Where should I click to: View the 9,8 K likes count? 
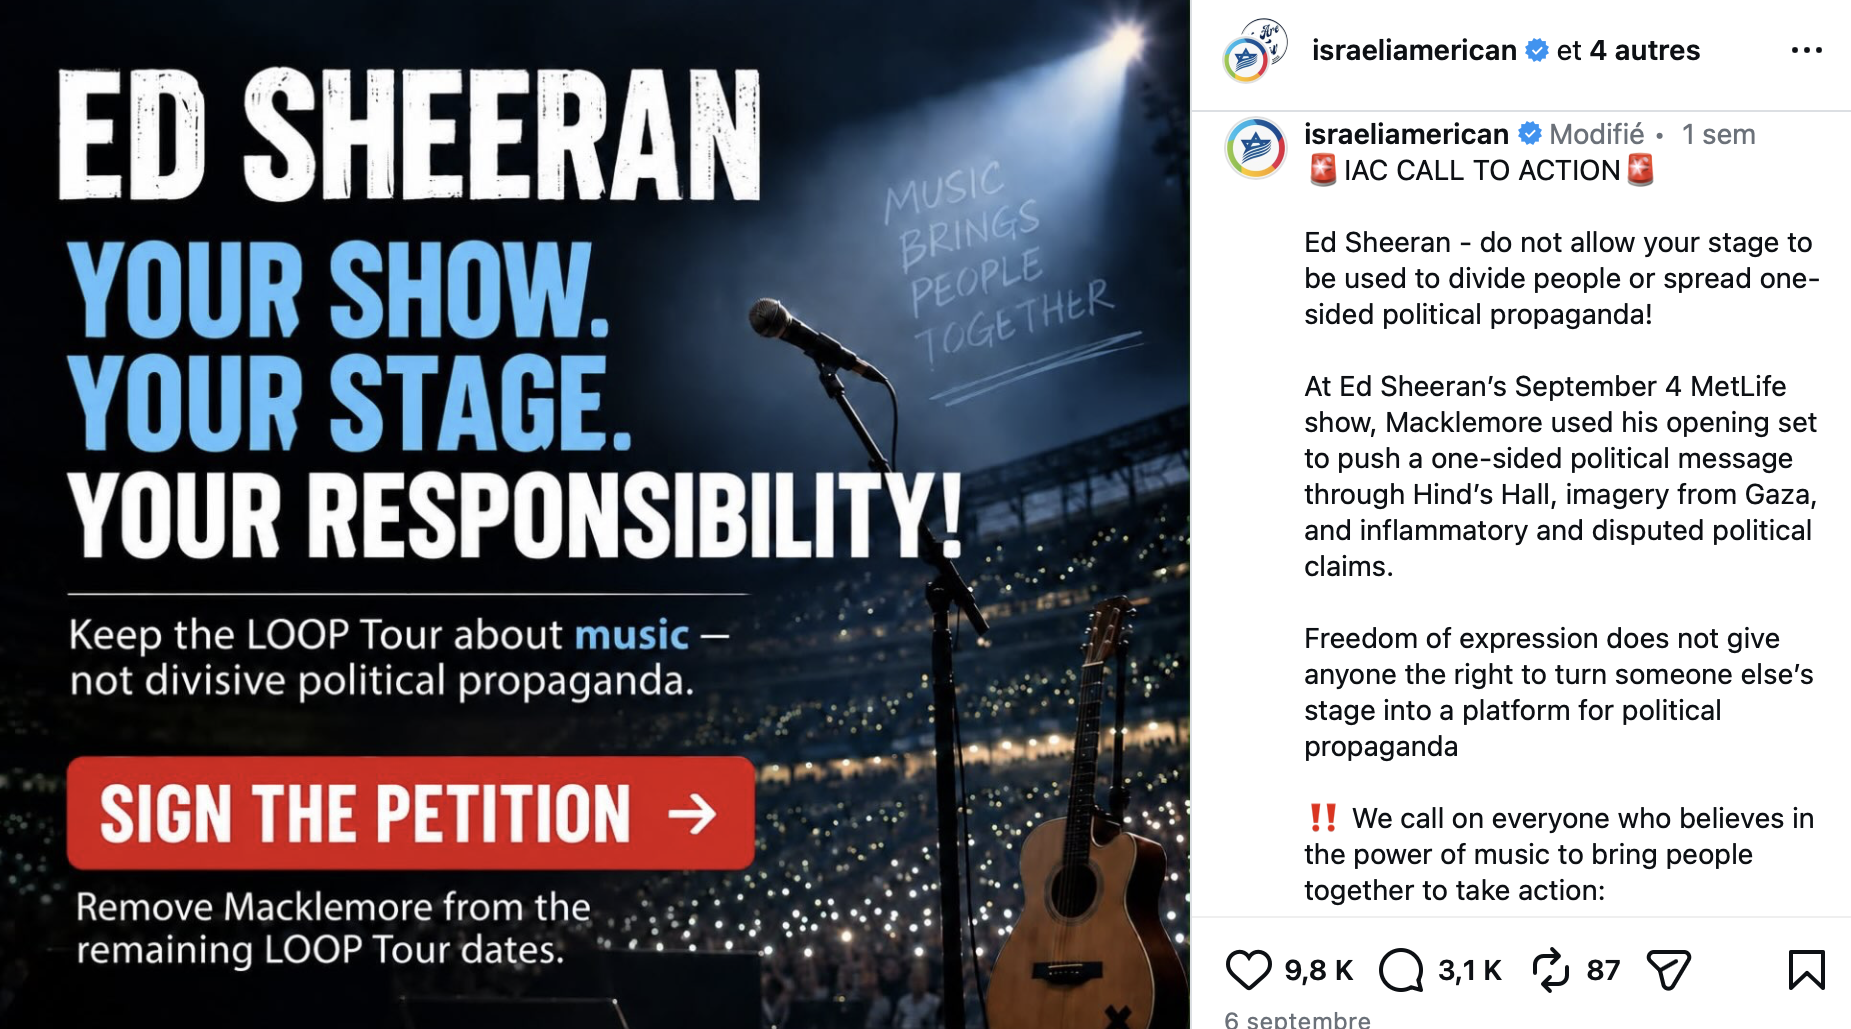[1318, 970]
